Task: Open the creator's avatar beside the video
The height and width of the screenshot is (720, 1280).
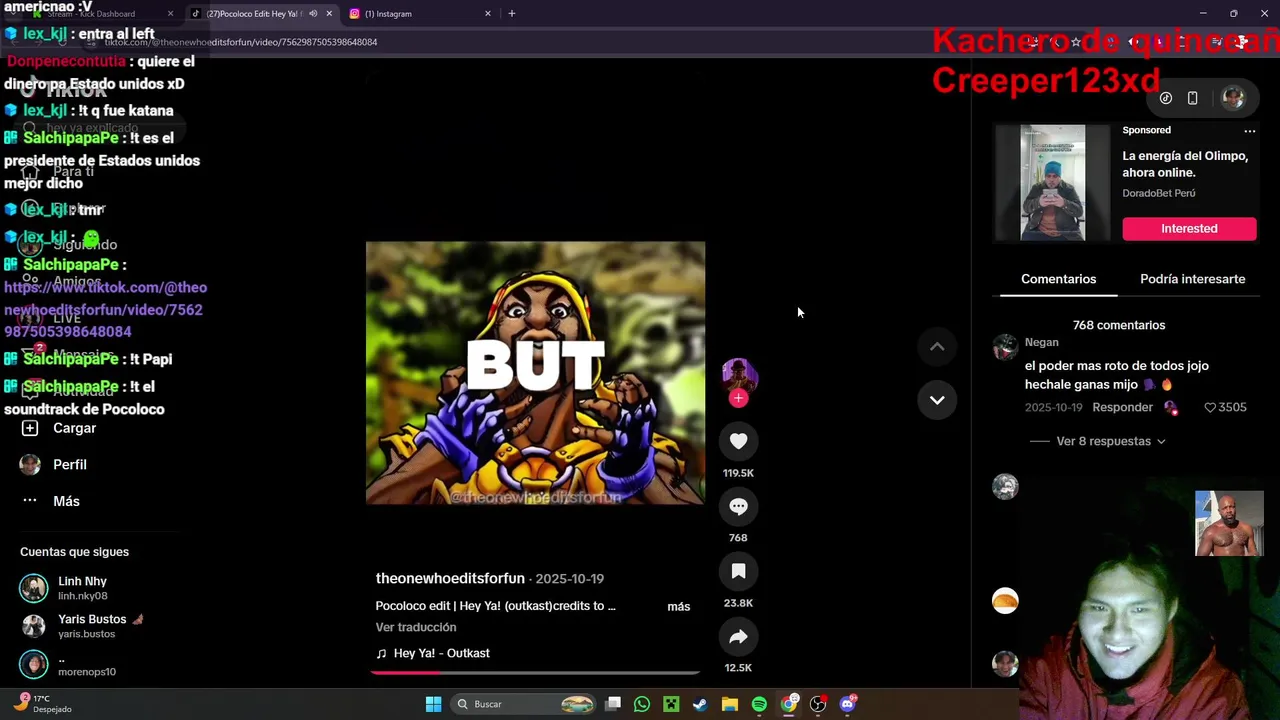Action: tap(739, 376)
